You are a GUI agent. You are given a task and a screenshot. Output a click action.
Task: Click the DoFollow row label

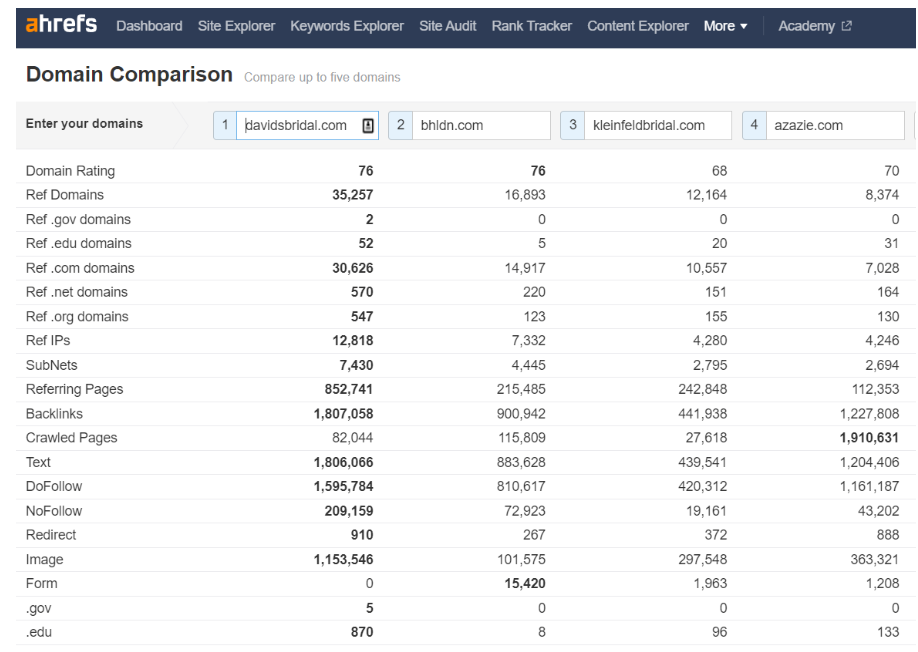(x=54, y=486)
